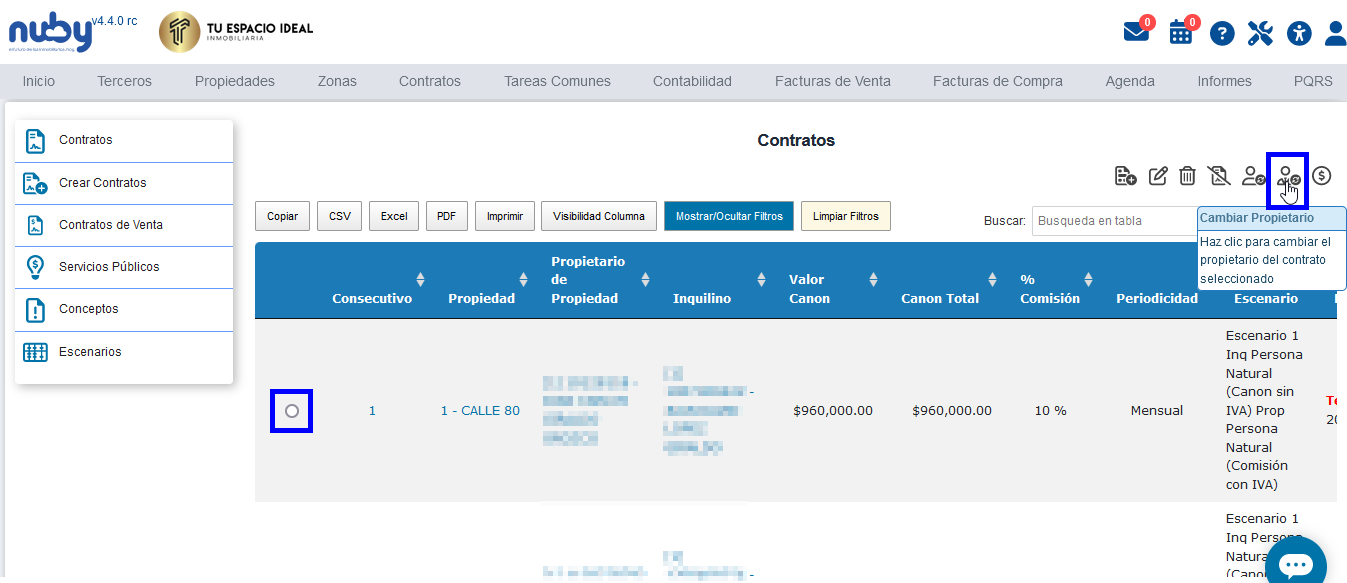The height and width of the screenshot is (583, 1347).
Task: Click the dollar sign icon above table
Action: tap(1322, 176)
